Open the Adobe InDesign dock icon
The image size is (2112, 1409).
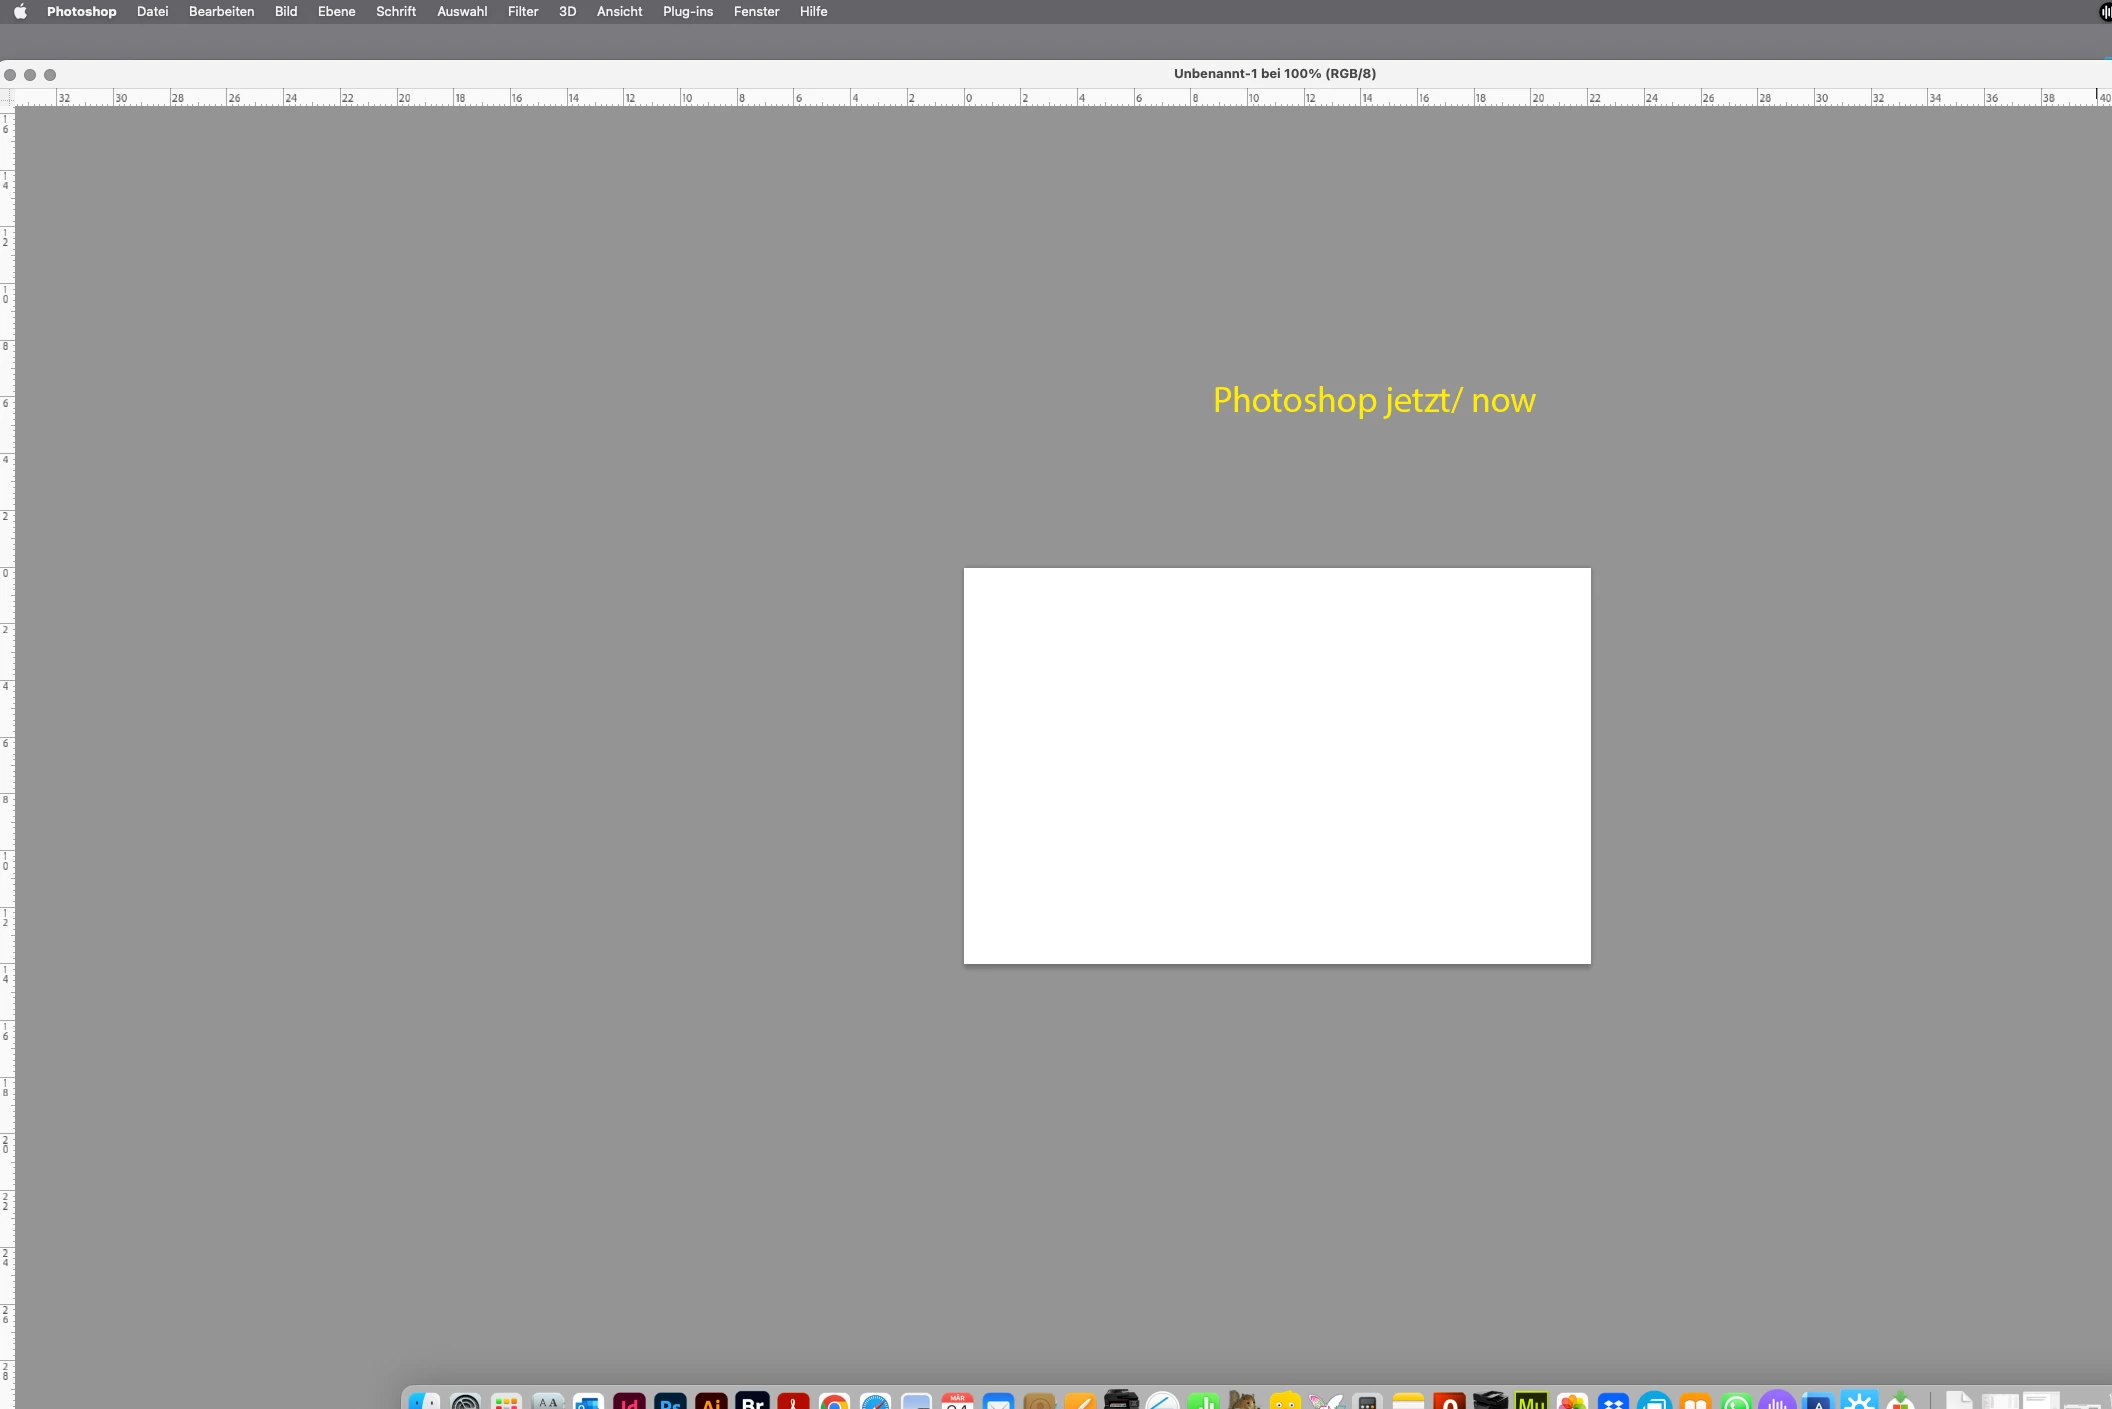pos(629,1402)
